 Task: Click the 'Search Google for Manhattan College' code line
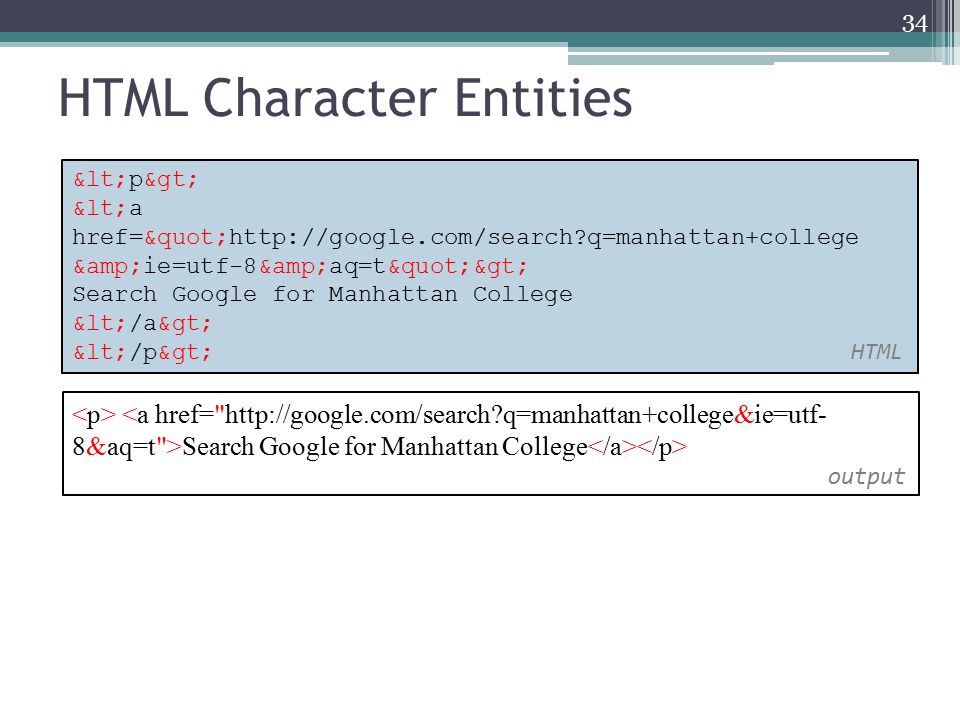pyautogui.click(x=323, y=294)
